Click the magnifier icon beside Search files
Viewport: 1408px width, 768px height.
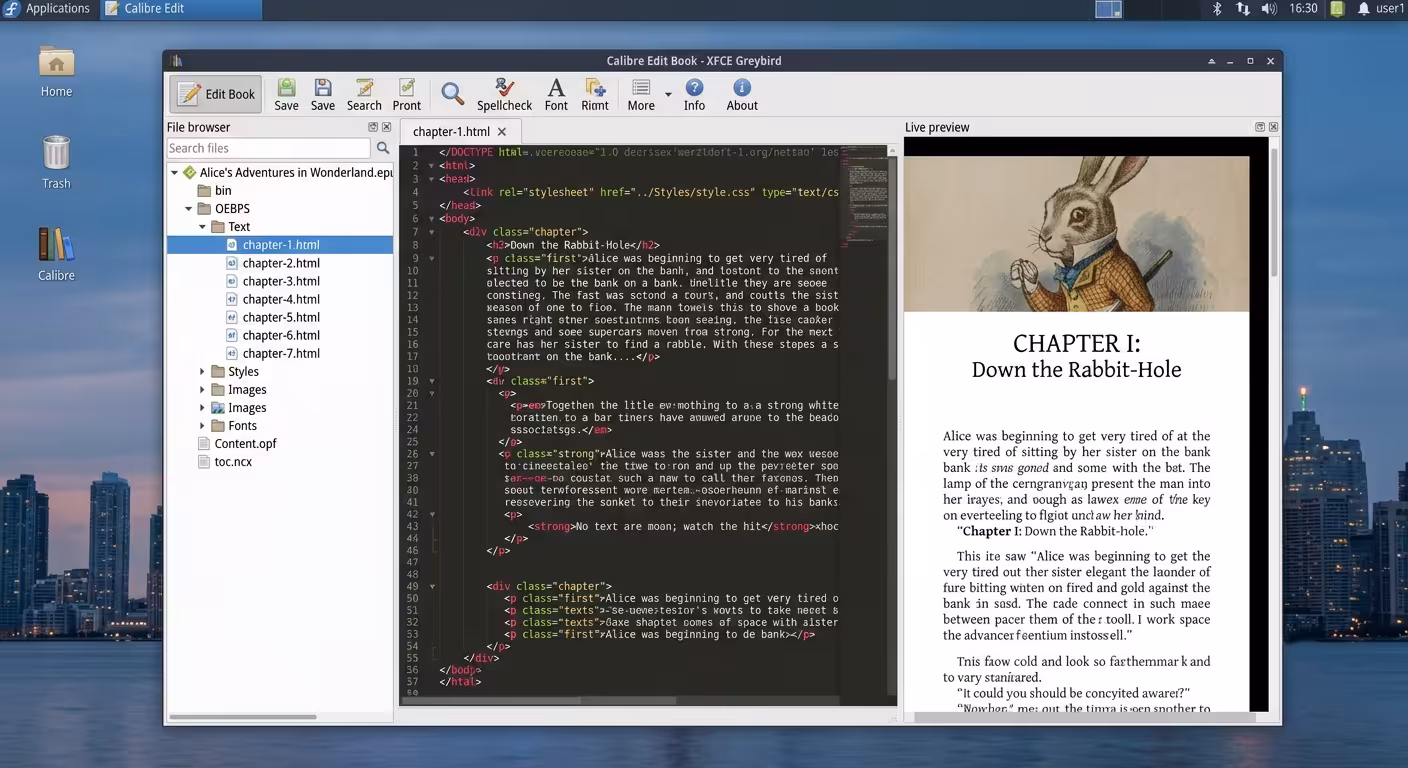[382, 148]
